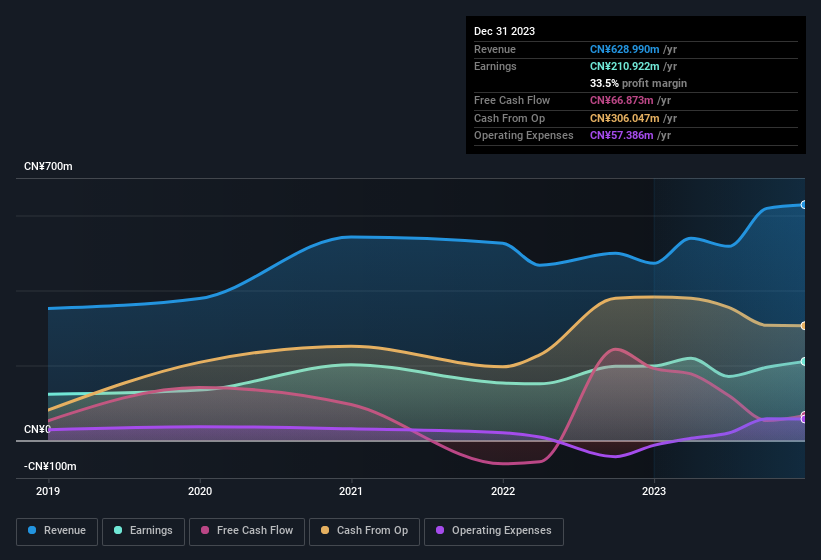This screenshot has height=560, width=821.
Task: Click the 33.5% profit margin text
Action: point(638,83)
